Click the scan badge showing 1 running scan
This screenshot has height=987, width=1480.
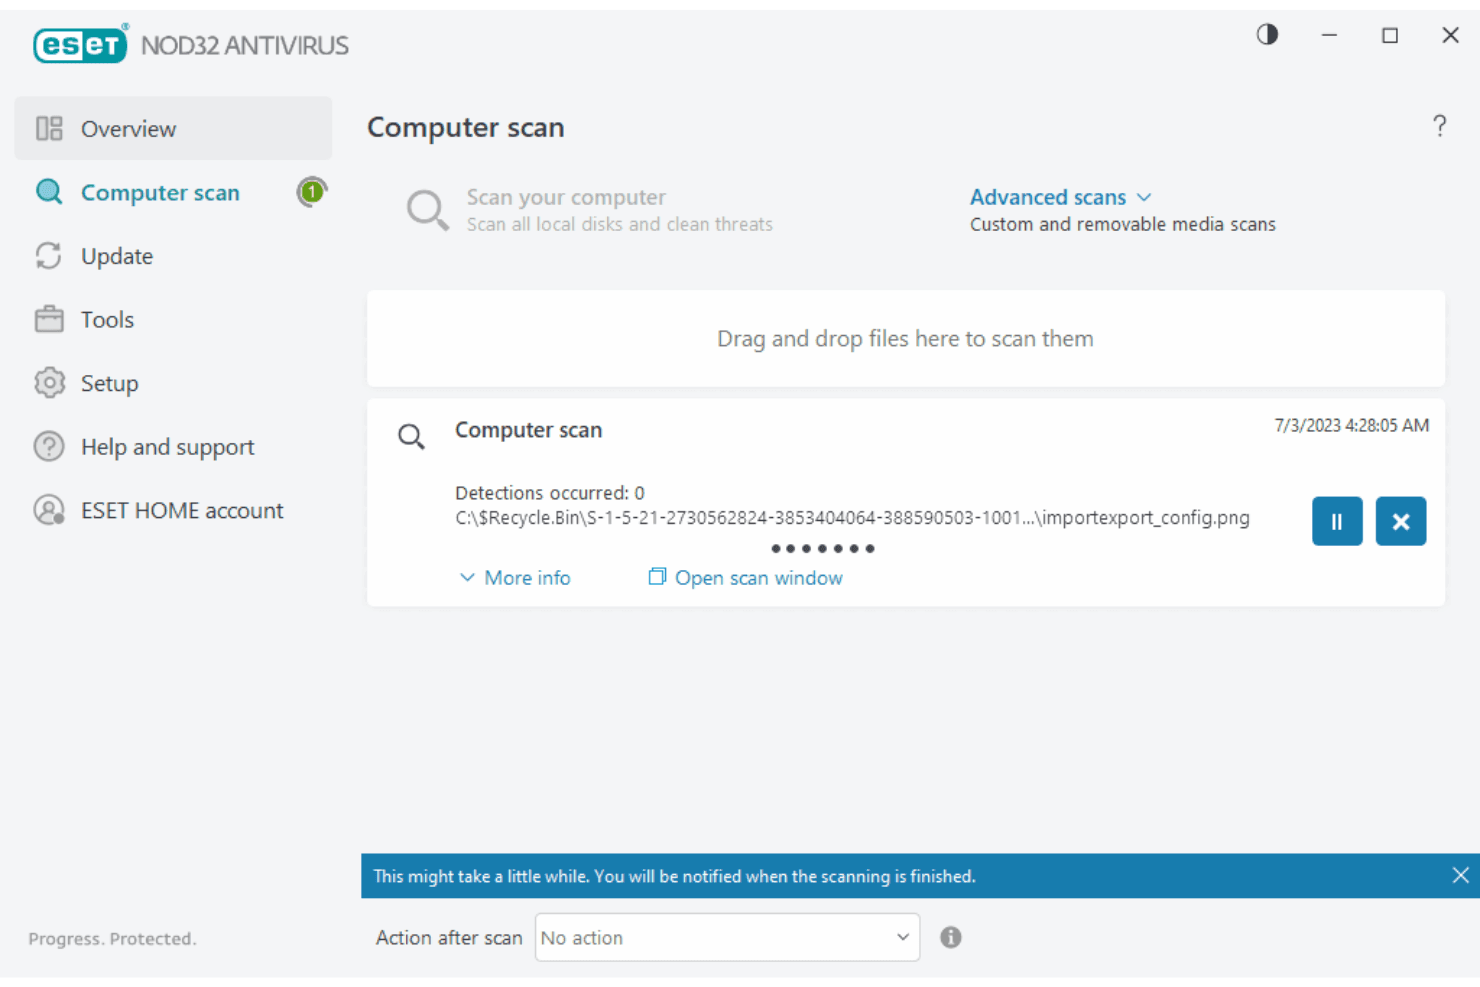coord(312,191)
